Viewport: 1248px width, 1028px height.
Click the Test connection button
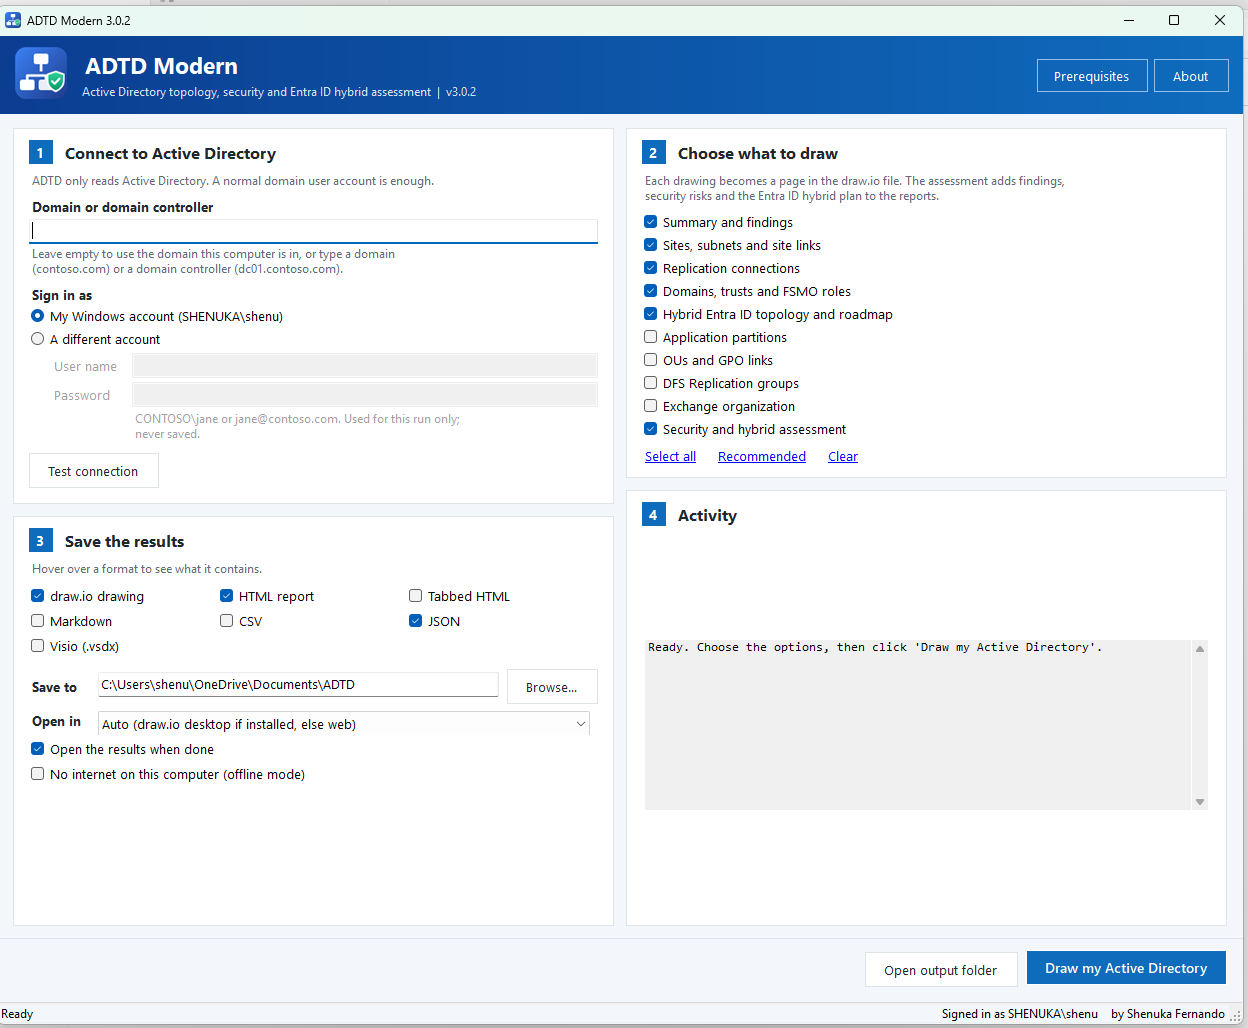click(x=94, y=471)
